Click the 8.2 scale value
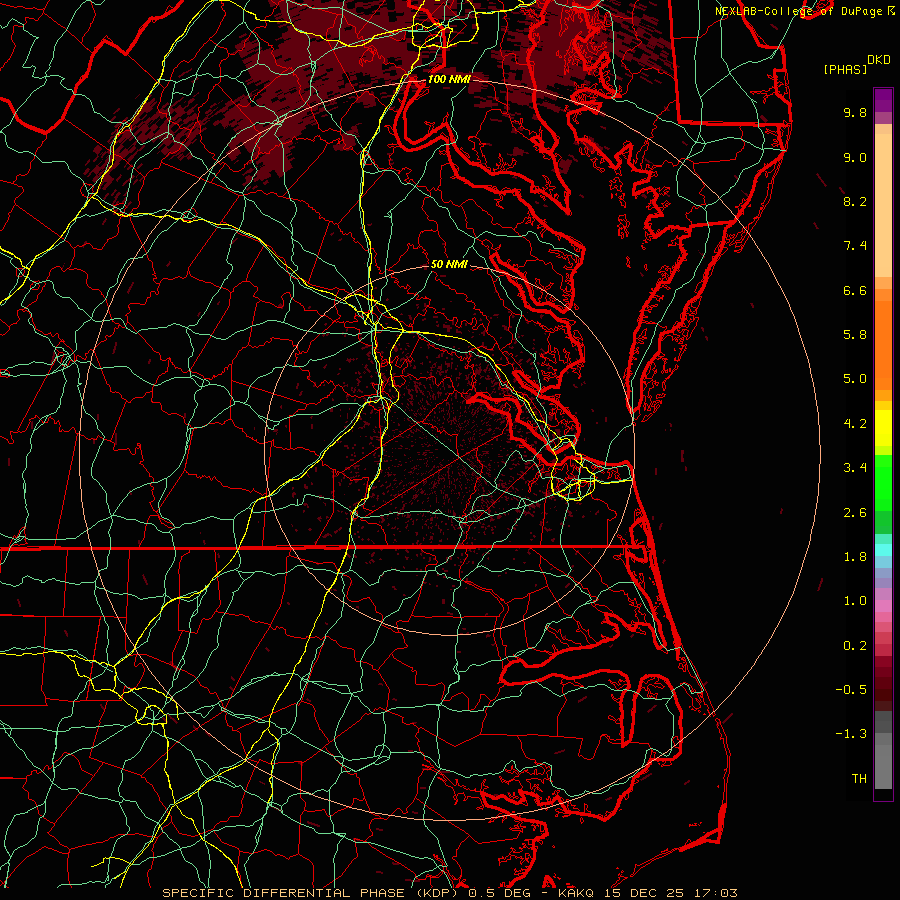This screenshot has height=900, width=900. coord(855,201)
